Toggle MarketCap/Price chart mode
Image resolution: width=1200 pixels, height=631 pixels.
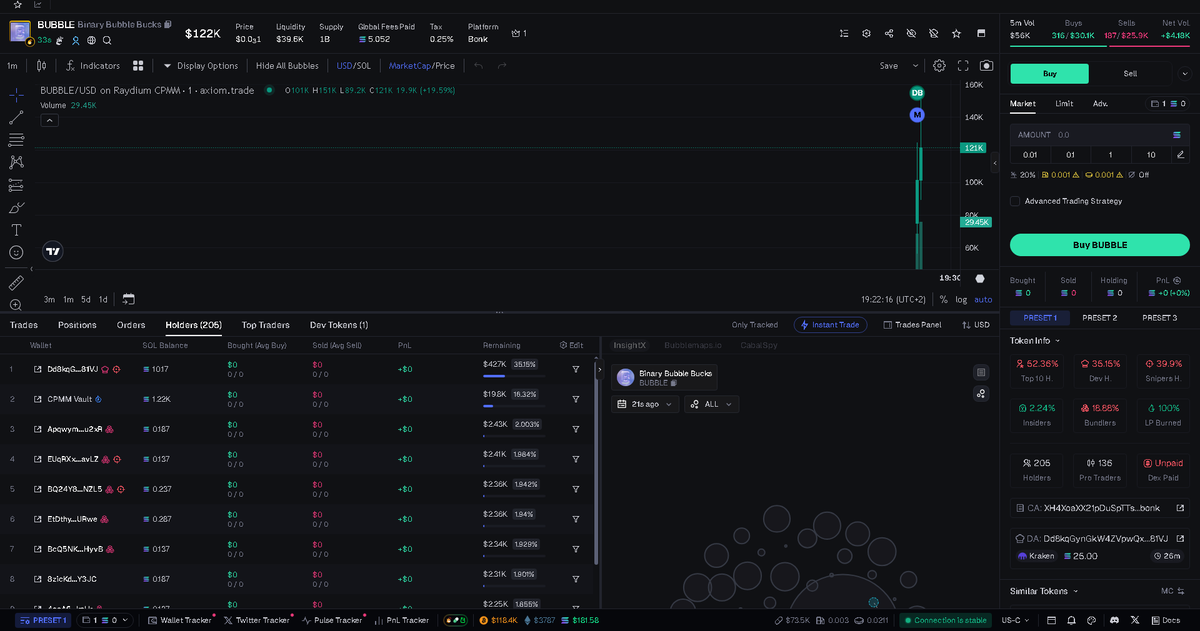[421, 66]
